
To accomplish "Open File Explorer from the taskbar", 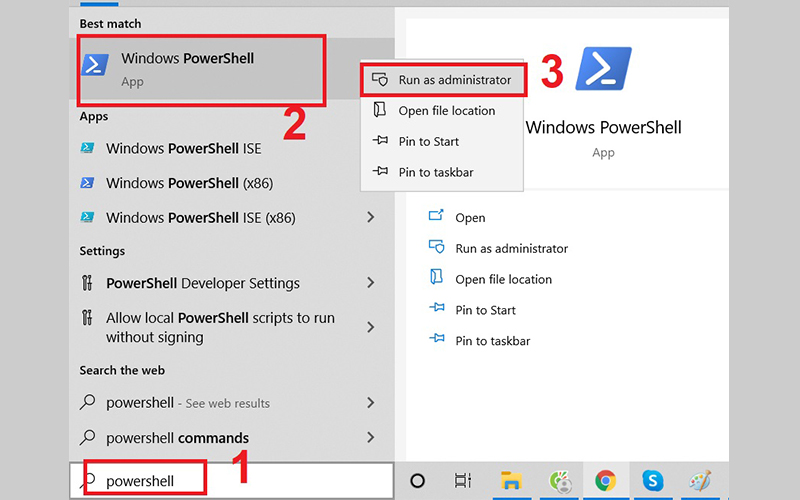I will coord(511,481).
